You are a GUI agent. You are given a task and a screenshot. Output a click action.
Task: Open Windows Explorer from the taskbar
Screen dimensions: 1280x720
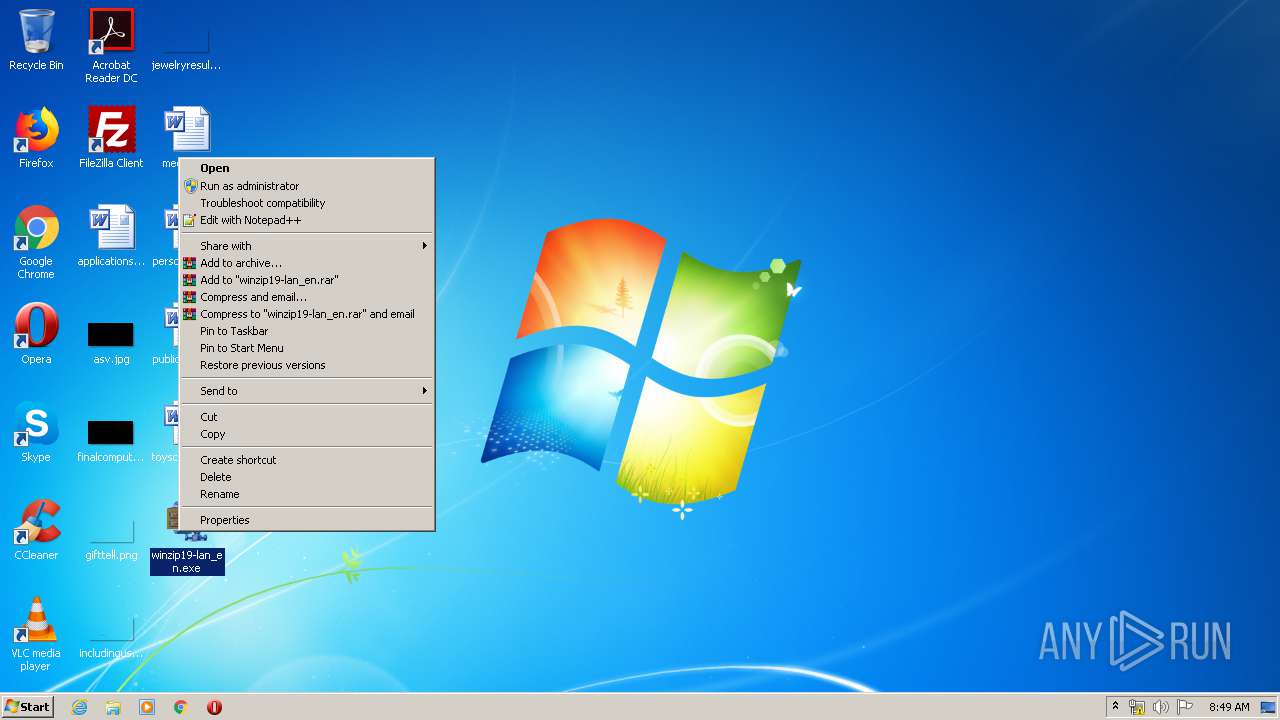click(x=113, y=707)
